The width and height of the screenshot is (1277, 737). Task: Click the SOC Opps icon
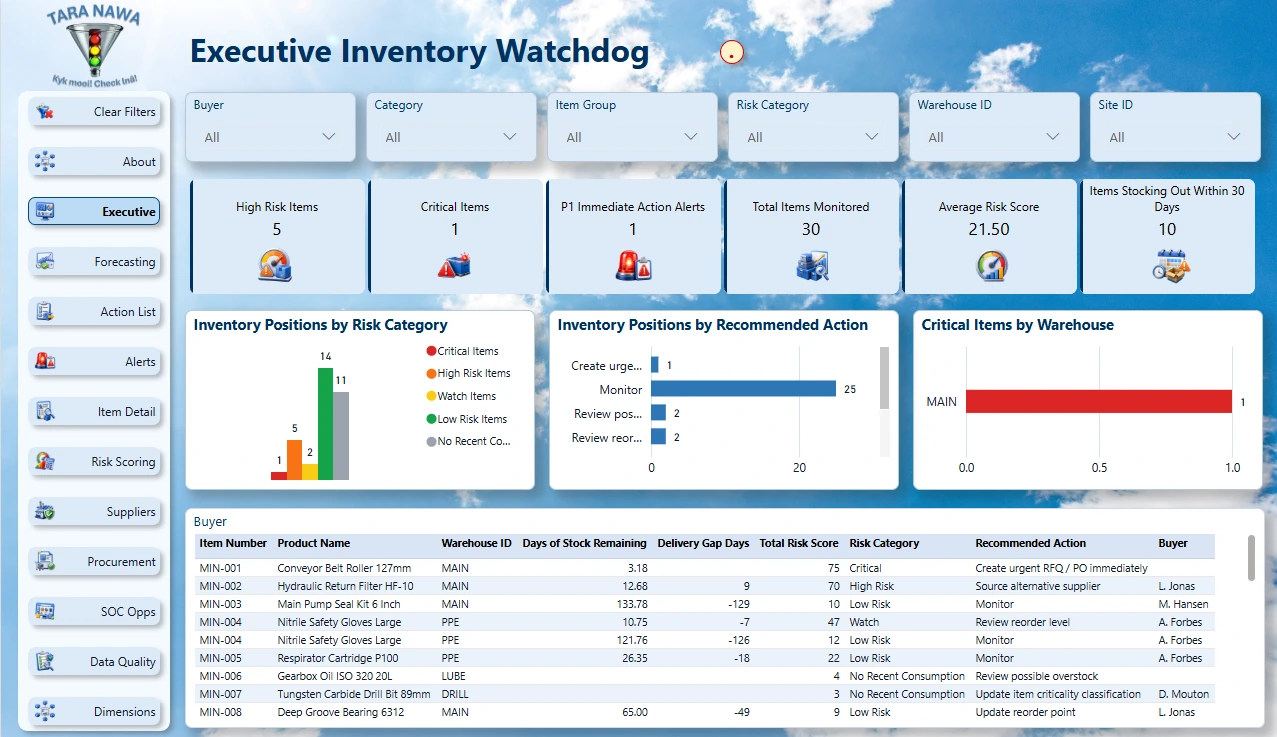click(45, 612)
